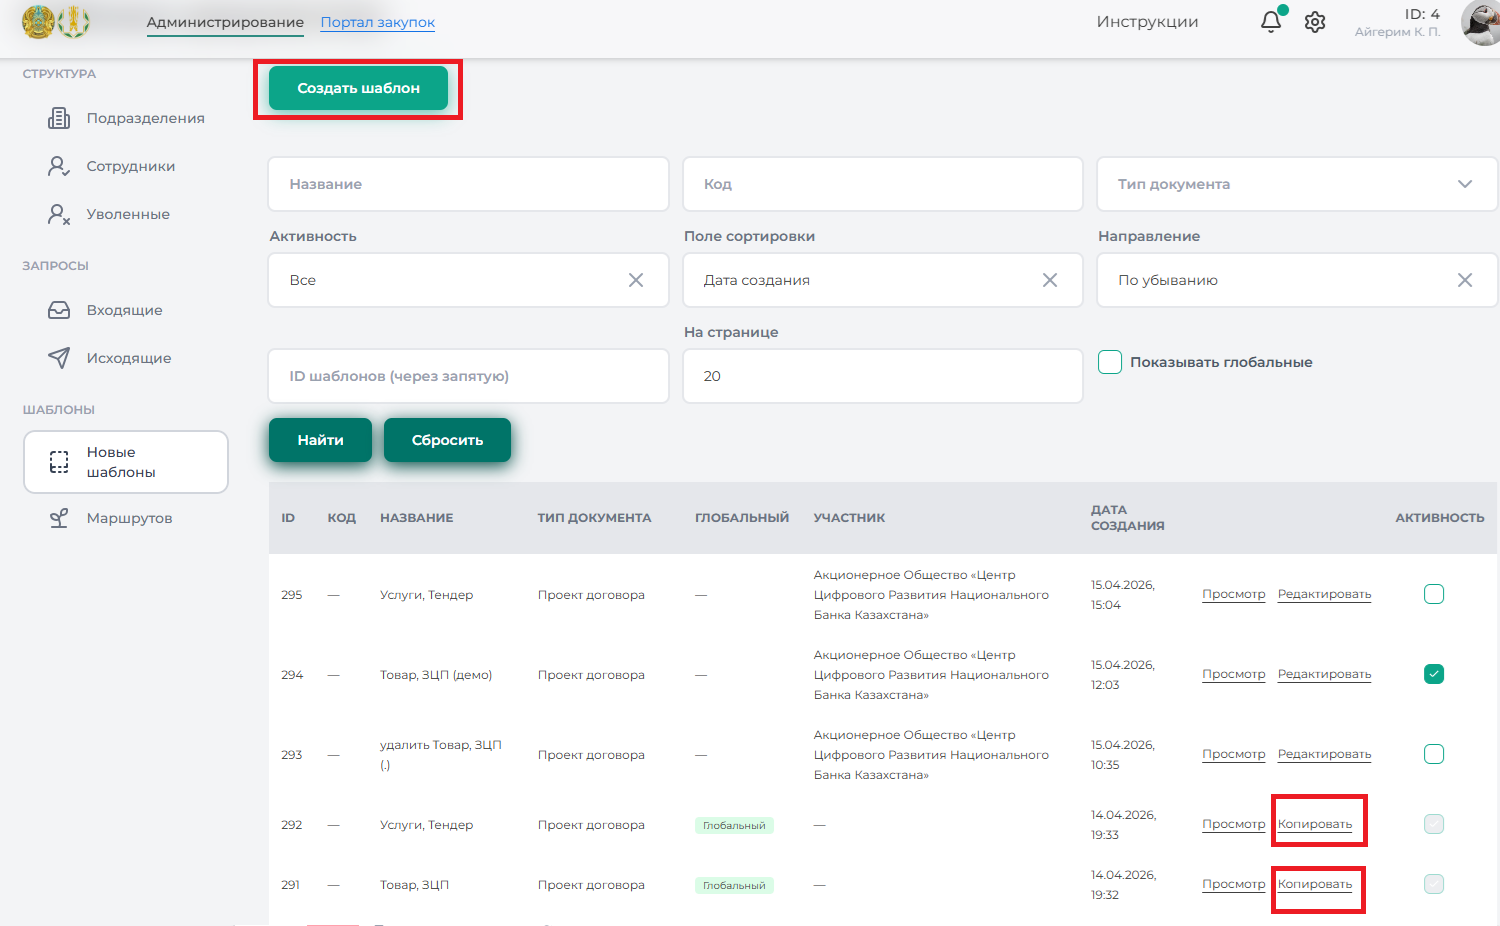Activate template 295 using its checkbox
Screen dimensions: 1500x926
(x=1433, y=594)
